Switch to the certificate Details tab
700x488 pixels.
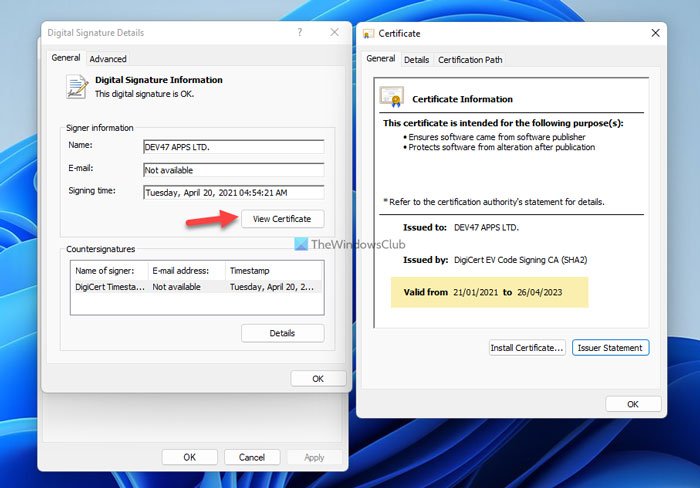coord(417,60)
